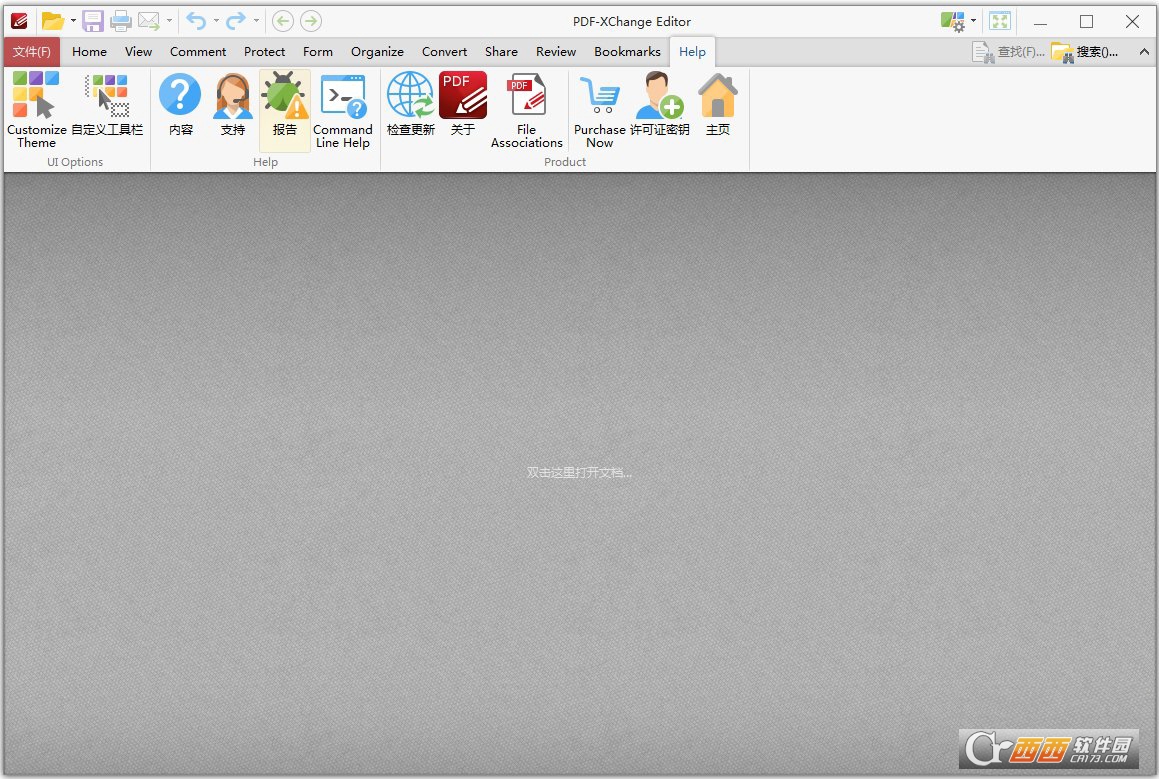Click the Save floppy disk icon
The width and height of the screenshot is (1159, 779).
[x=92, y=21]
